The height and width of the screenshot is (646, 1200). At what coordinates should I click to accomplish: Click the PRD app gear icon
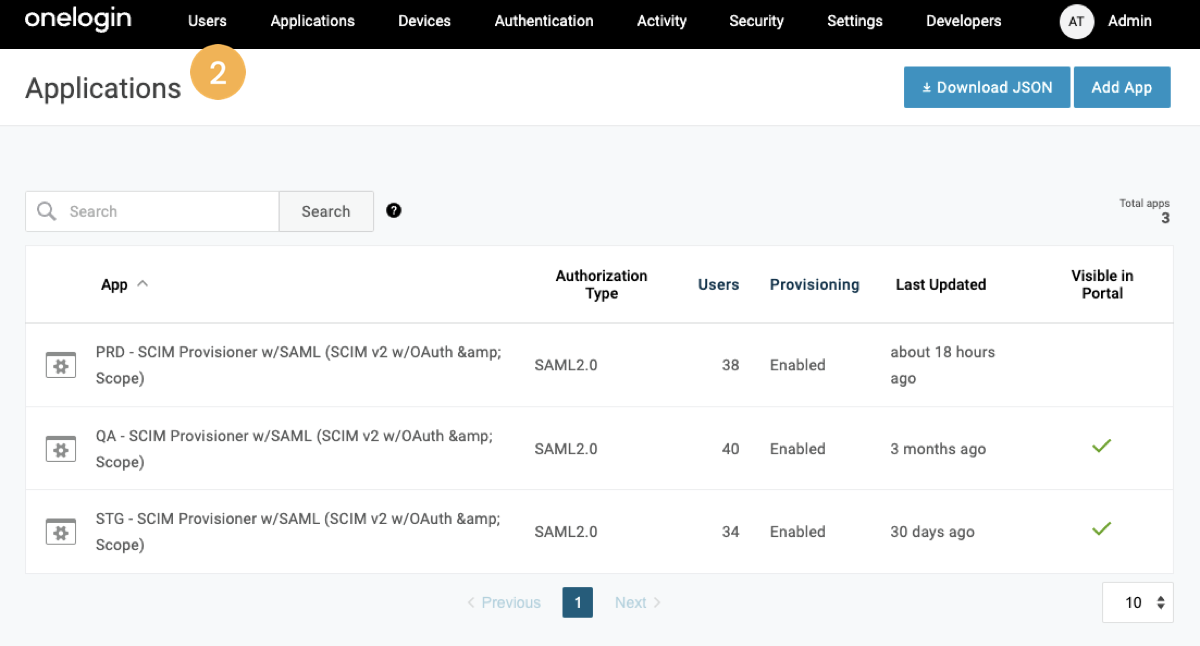(61, 365)
